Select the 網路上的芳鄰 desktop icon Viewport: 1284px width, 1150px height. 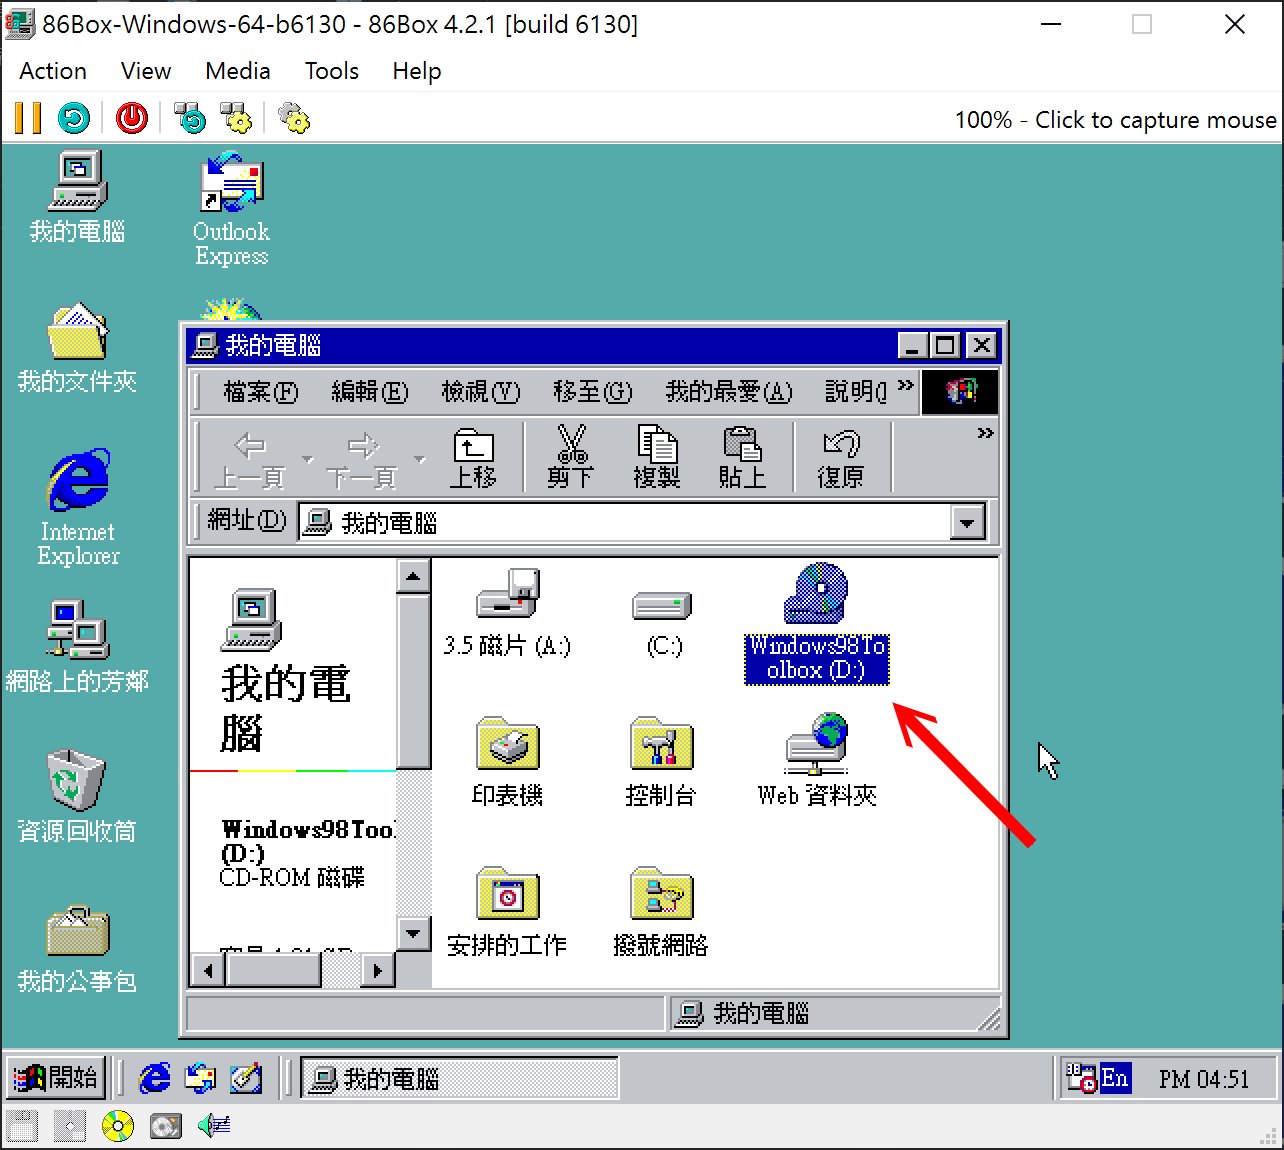coord(77,647)
